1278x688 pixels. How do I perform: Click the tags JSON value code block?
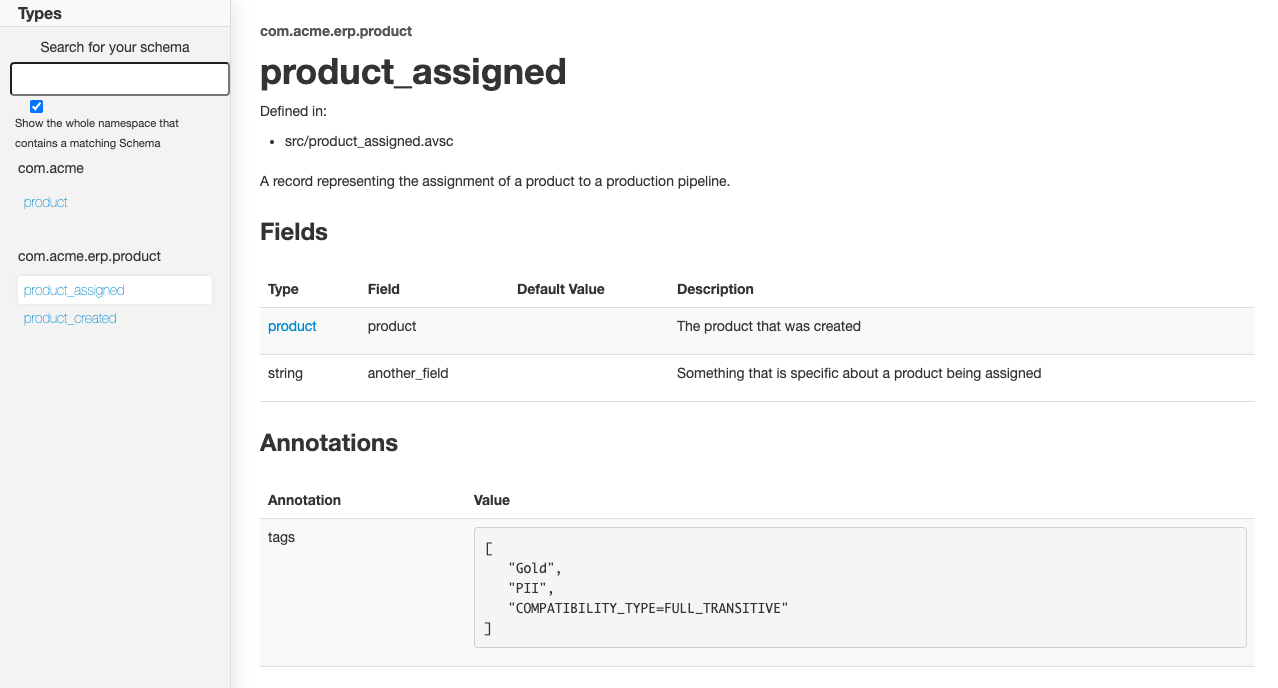(x=860, y=587)
